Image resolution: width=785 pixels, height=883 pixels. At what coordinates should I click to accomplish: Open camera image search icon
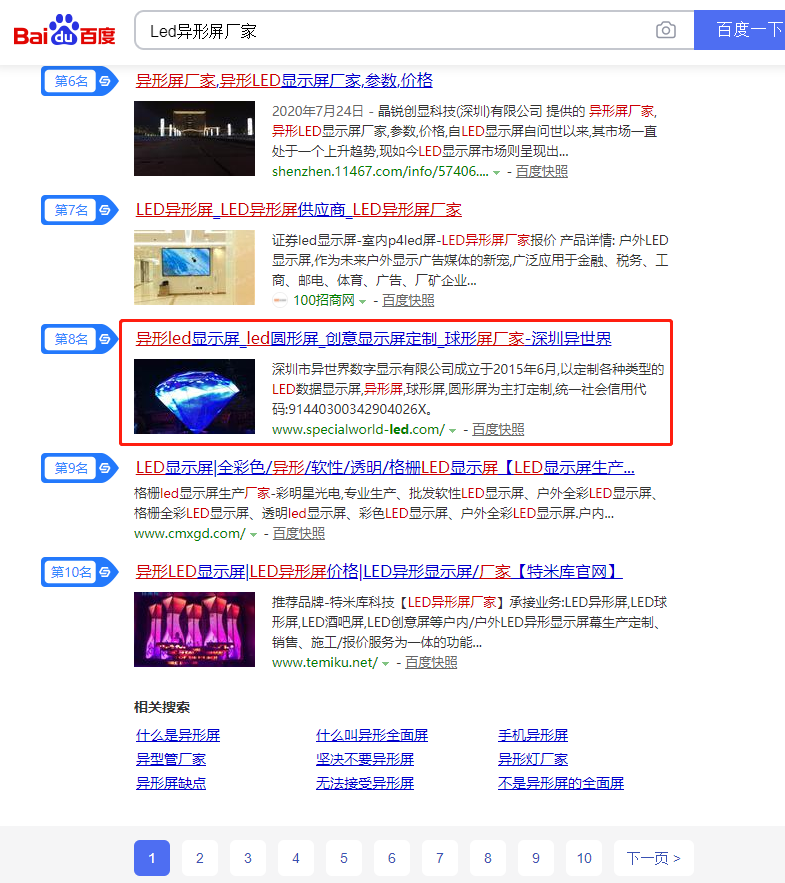666,30
